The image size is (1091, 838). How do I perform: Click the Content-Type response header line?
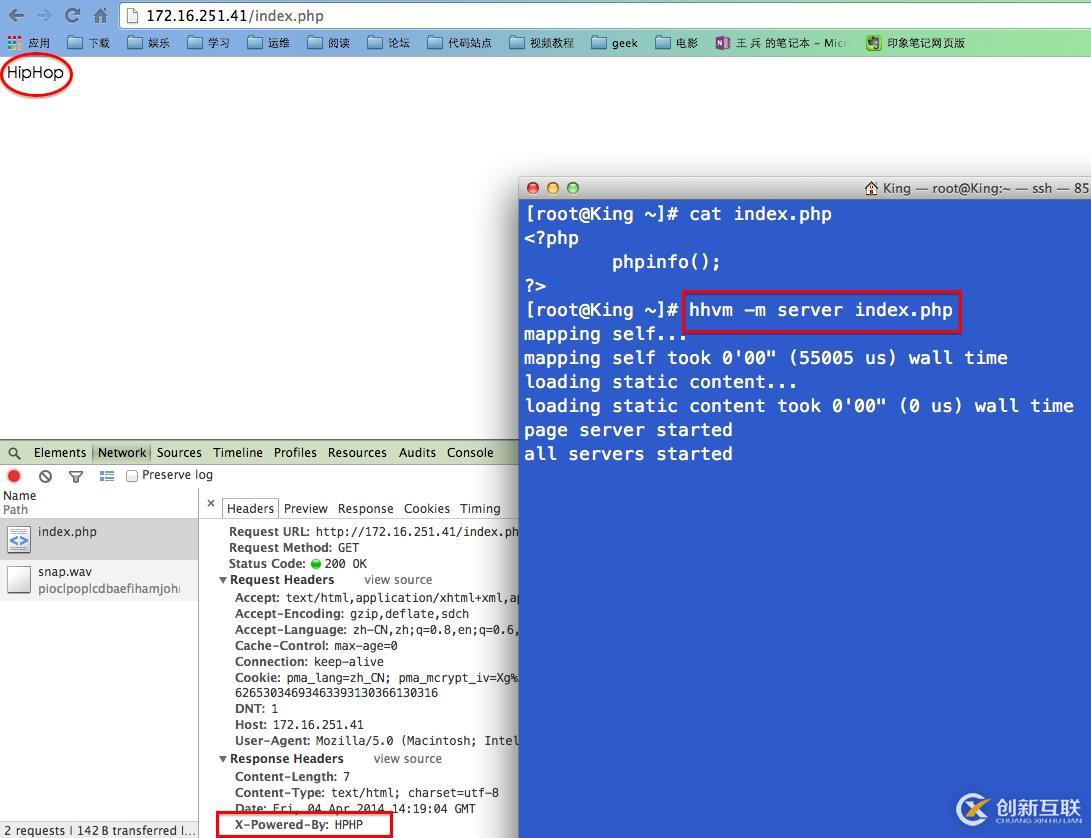tap(367, 793)
